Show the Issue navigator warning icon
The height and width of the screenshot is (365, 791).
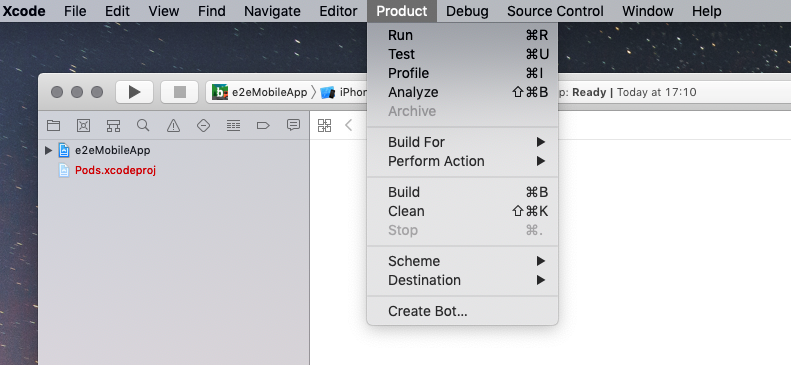pyautogui.click(x=173, y=126)
